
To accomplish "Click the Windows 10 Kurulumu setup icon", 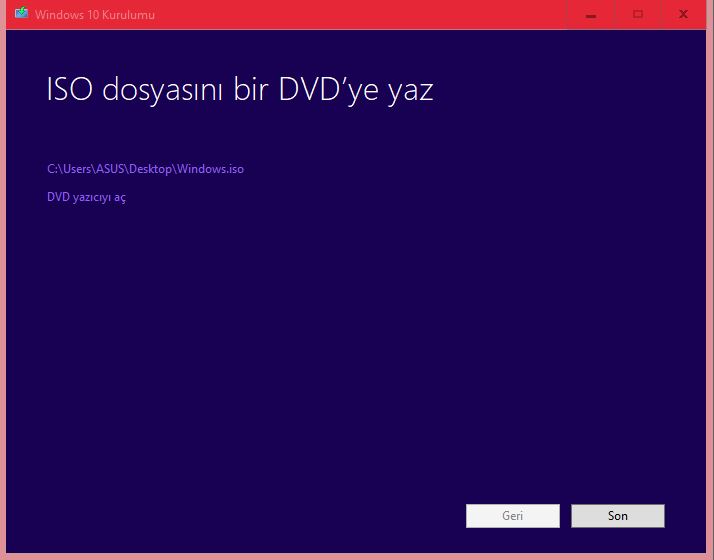I will tap(21, 13).
